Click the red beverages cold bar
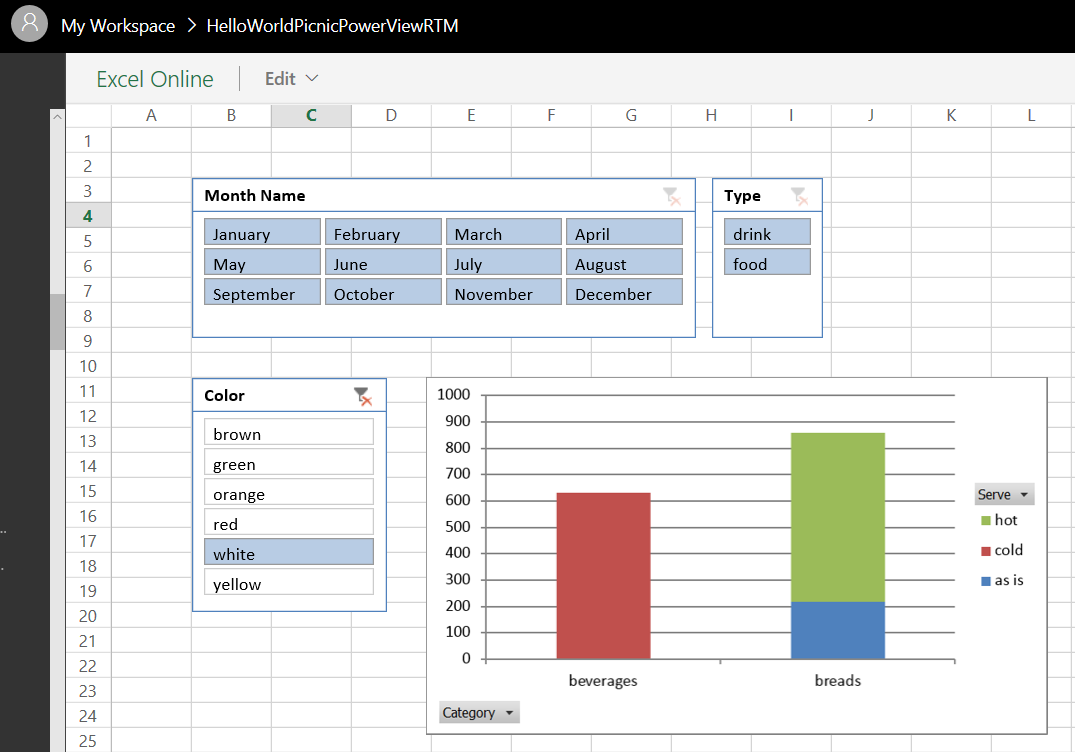This screenshot has width=1075, height=752. click(x=603, y=576)
